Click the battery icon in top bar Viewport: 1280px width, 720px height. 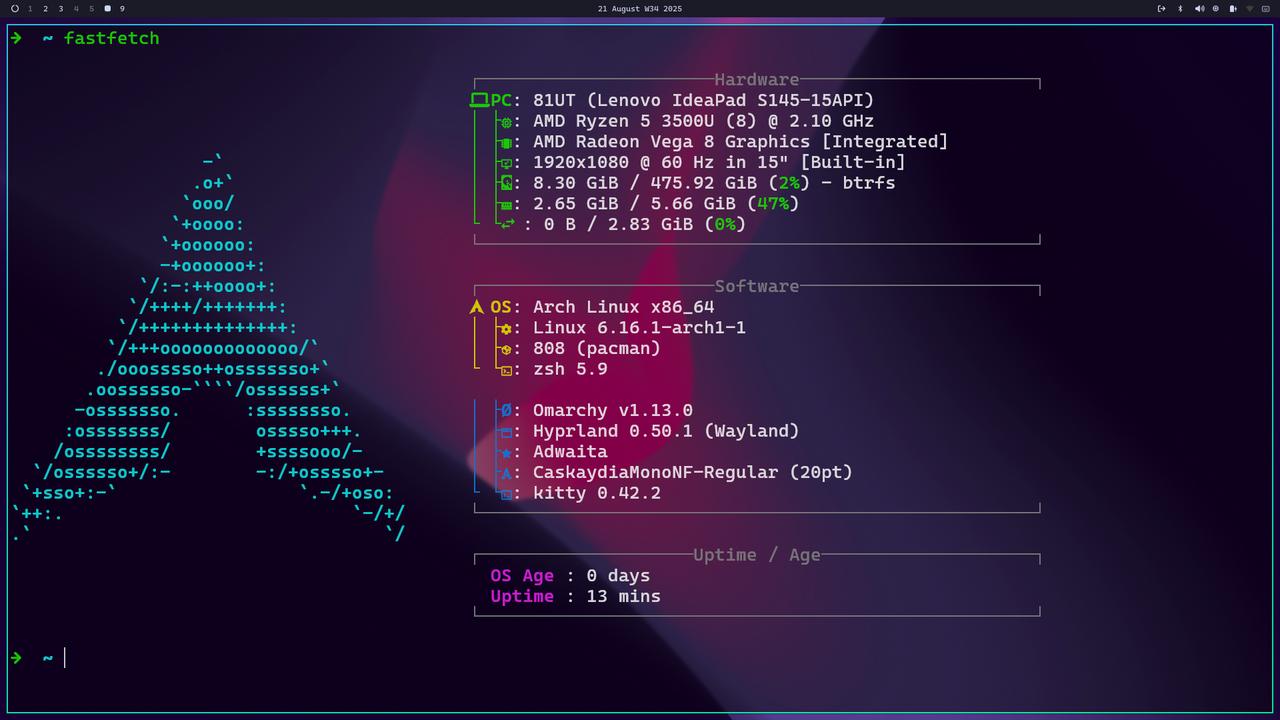point(1233,8)
